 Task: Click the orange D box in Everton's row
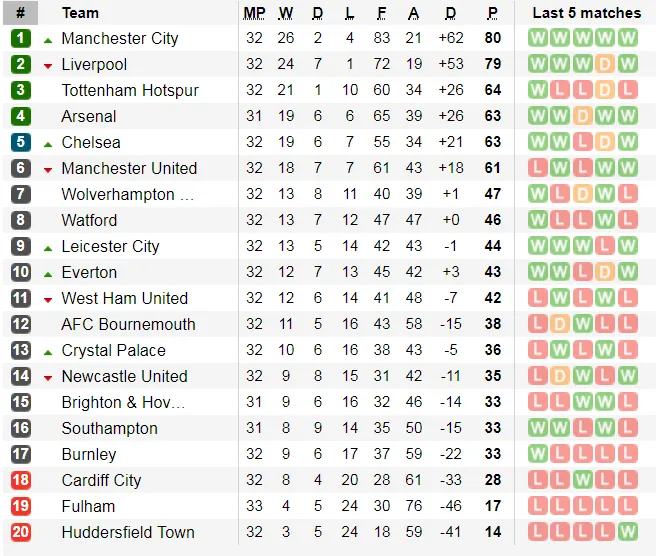pos(605,272)
